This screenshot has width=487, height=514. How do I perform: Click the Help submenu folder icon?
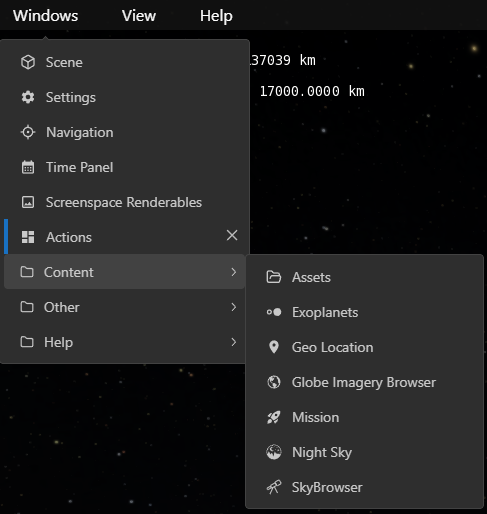27,342
